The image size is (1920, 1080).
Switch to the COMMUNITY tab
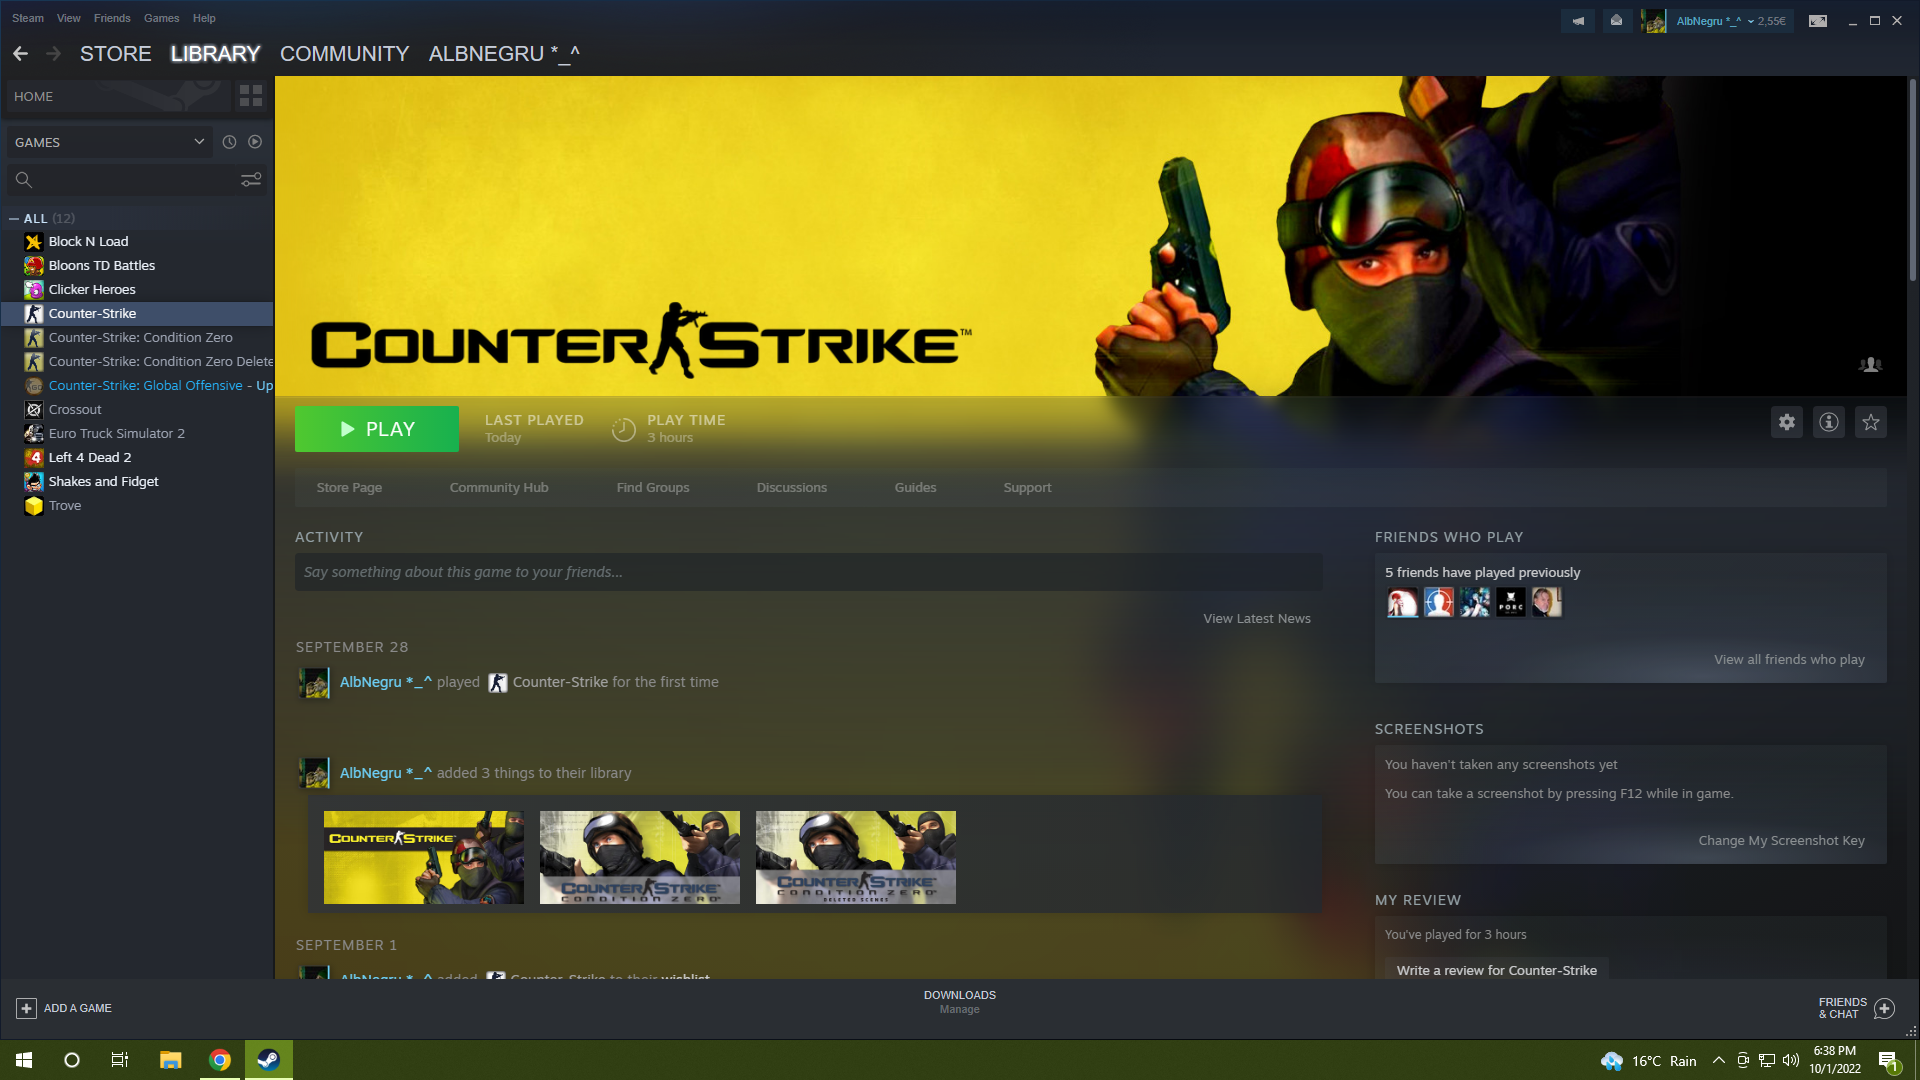click(x=344, y=54)
